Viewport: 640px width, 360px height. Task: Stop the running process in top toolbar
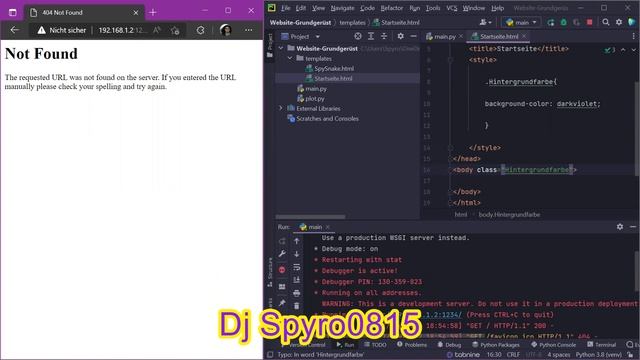click(589, 22)
